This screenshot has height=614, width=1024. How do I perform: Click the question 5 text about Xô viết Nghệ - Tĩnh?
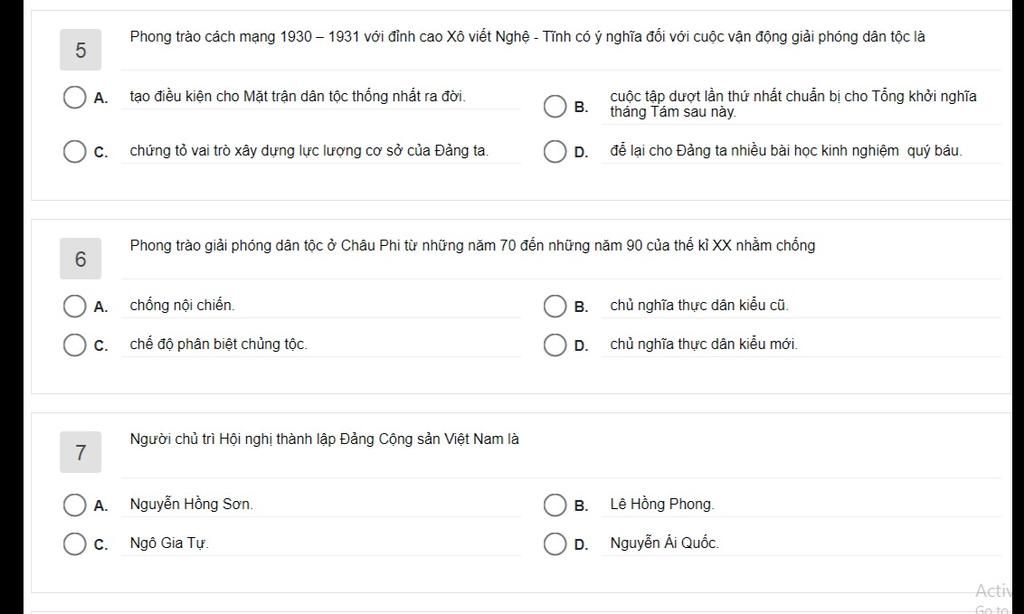point(527,37)
